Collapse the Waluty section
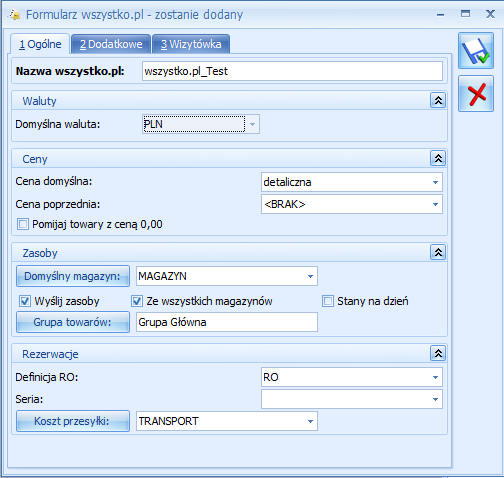Viewport: 504px width, 478px height. 438,100
